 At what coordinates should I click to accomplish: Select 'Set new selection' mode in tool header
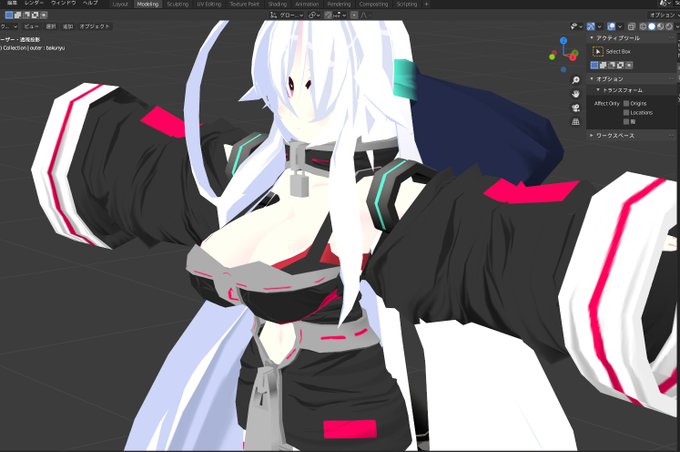pos(9,15)
